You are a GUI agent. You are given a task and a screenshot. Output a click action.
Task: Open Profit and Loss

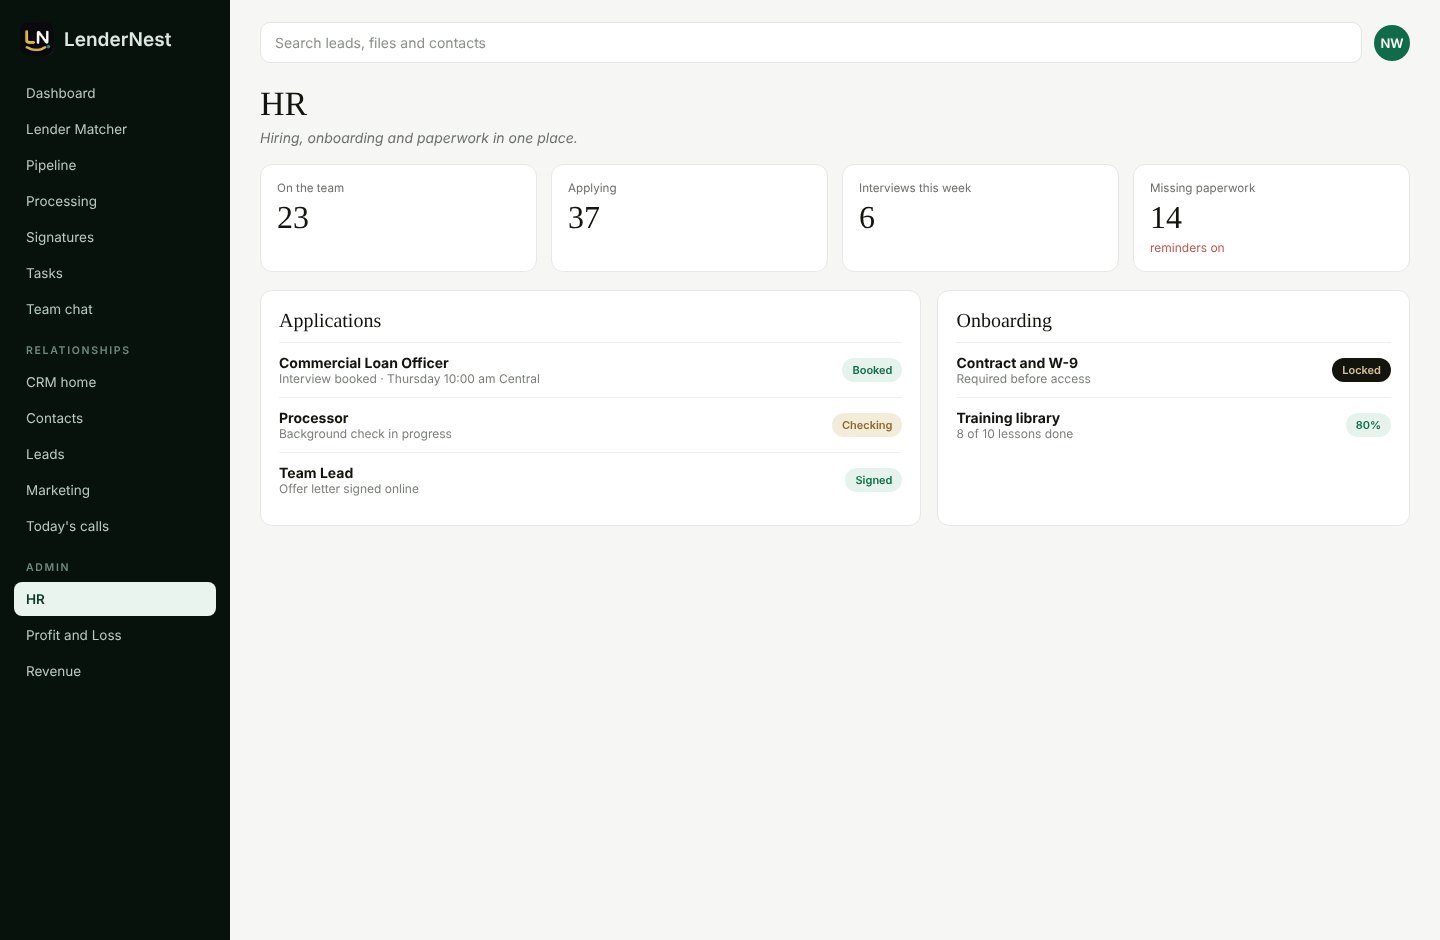pos(115,635)
